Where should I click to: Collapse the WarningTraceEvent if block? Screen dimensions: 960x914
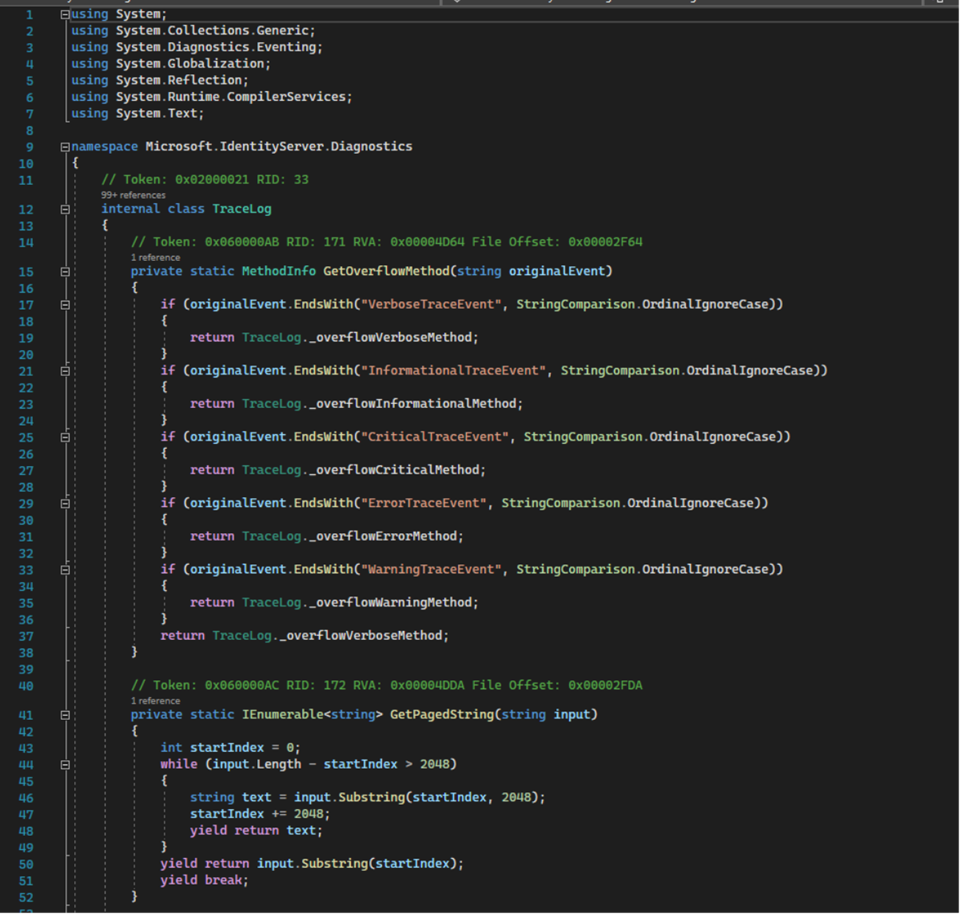[x=64, y=569]
